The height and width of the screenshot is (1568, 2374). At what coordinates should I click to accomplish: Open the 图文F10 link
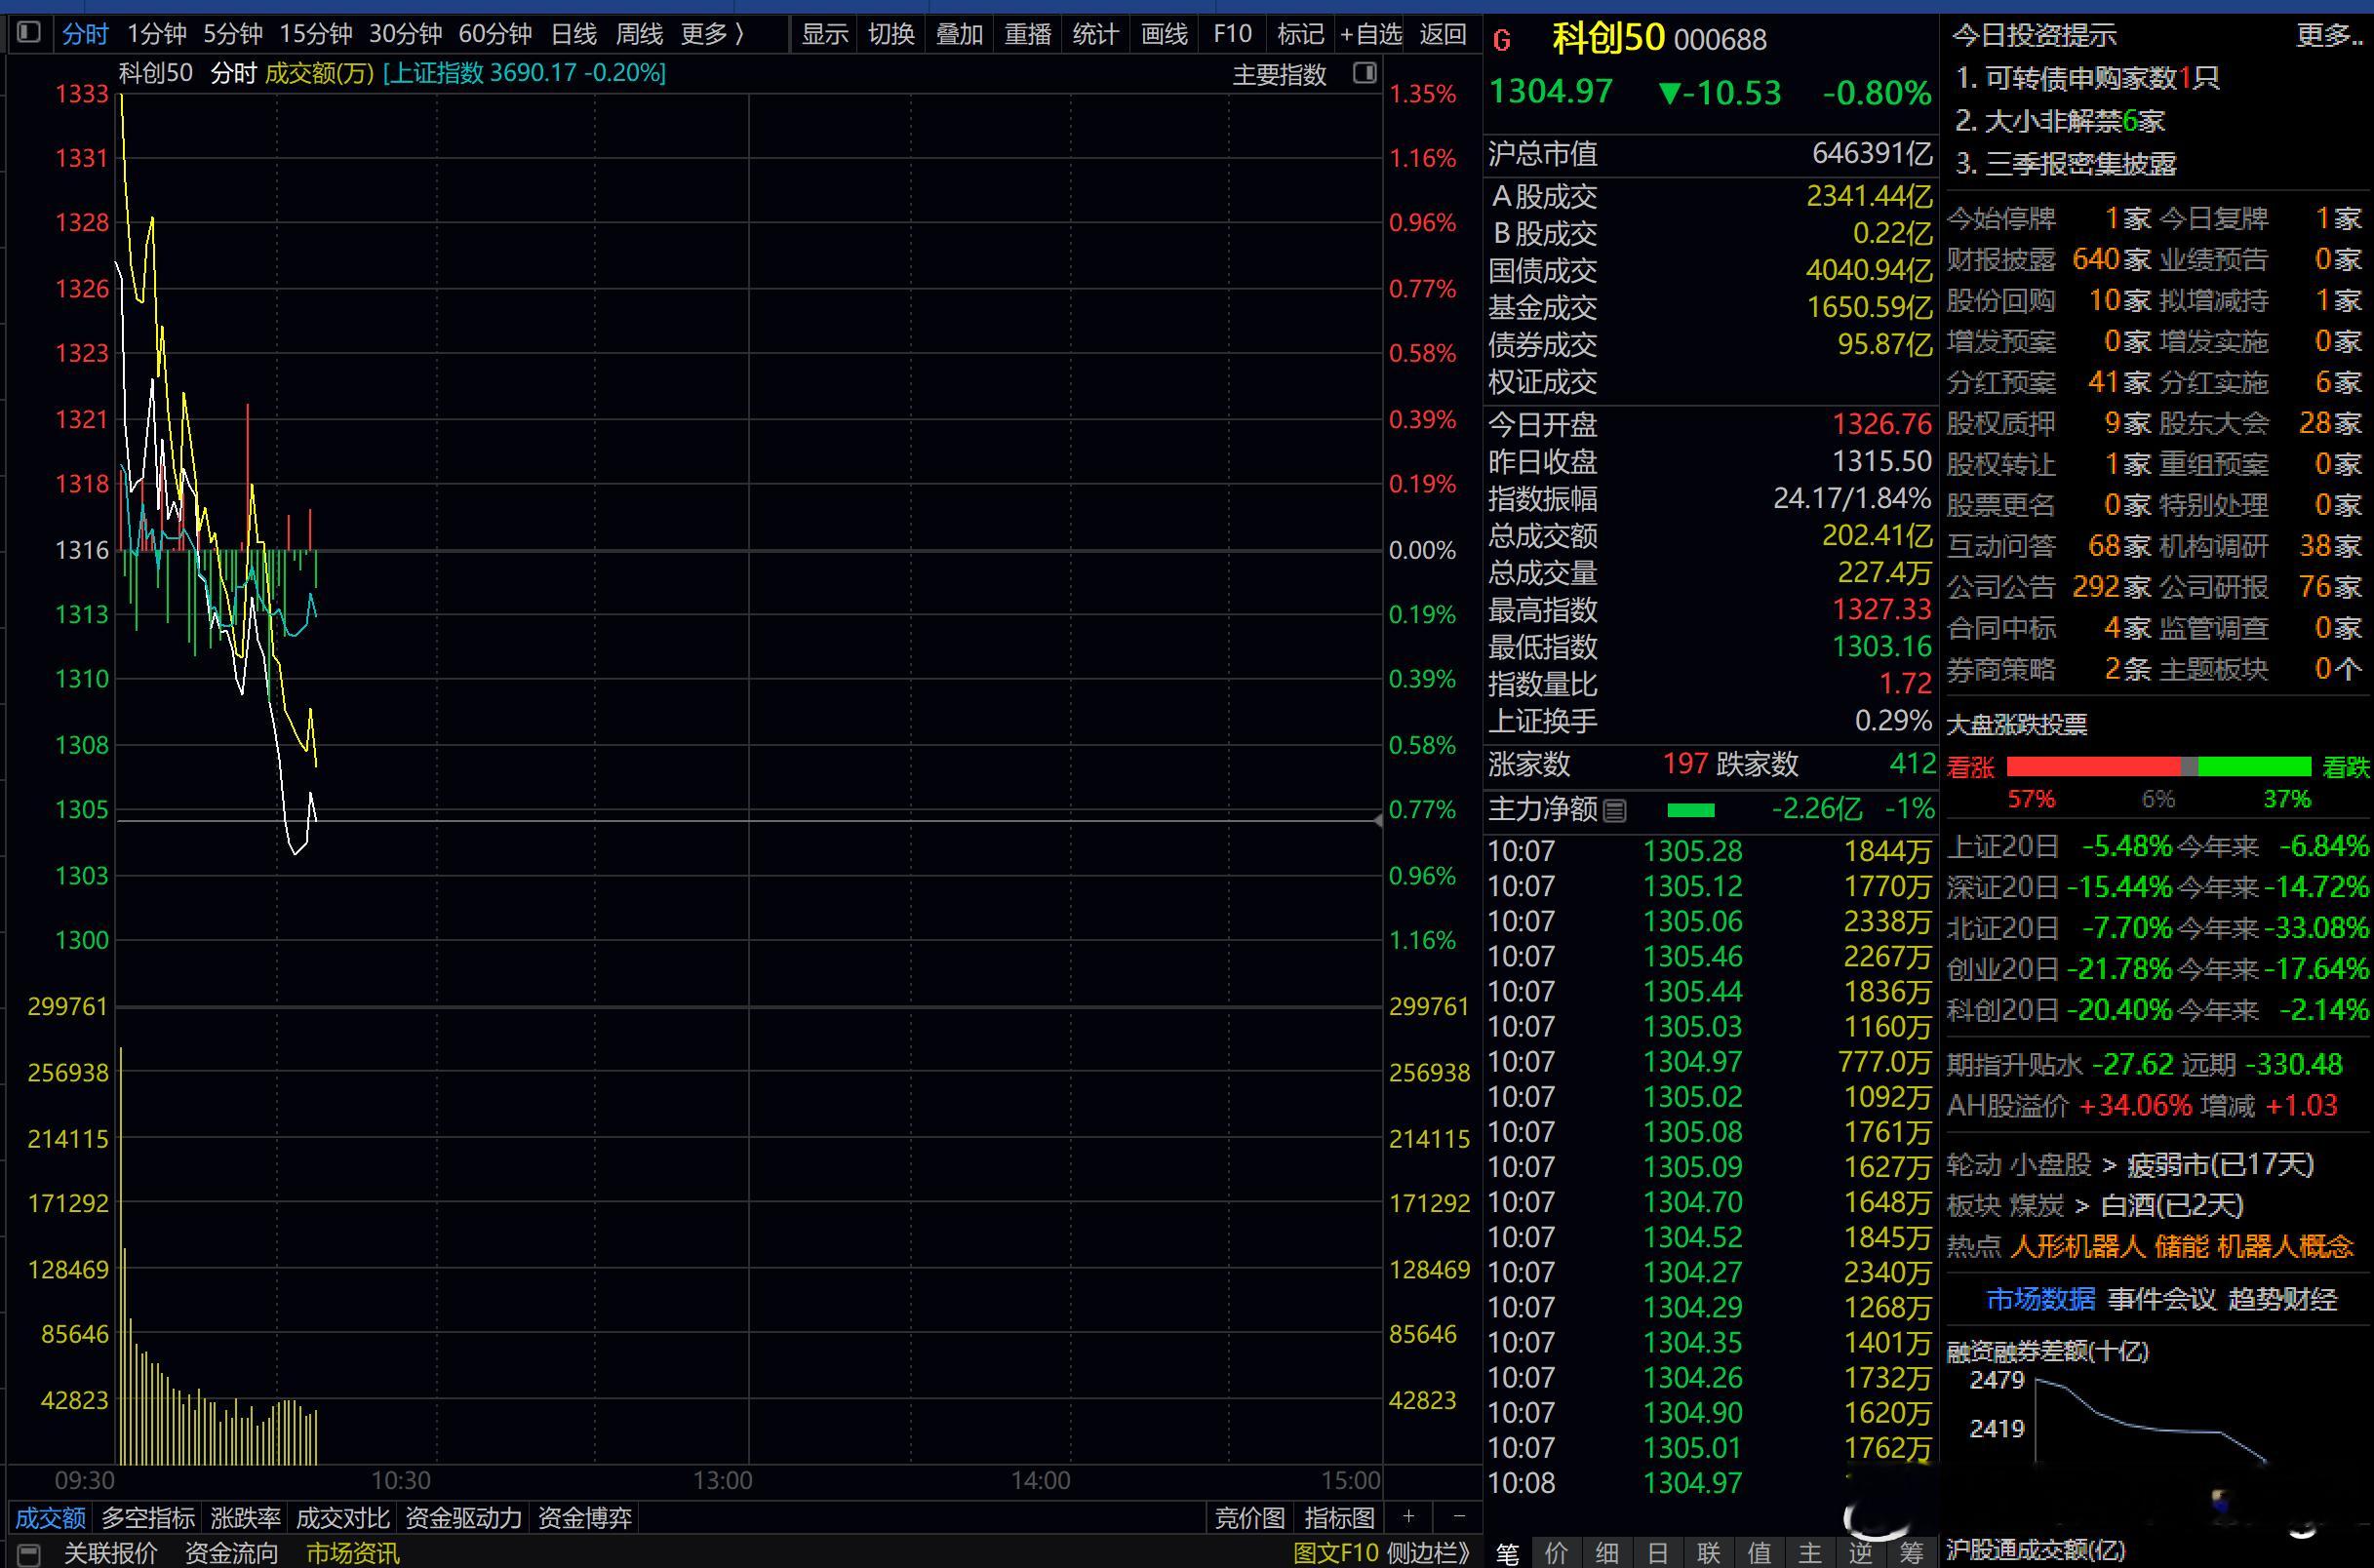point(1336,1553)
